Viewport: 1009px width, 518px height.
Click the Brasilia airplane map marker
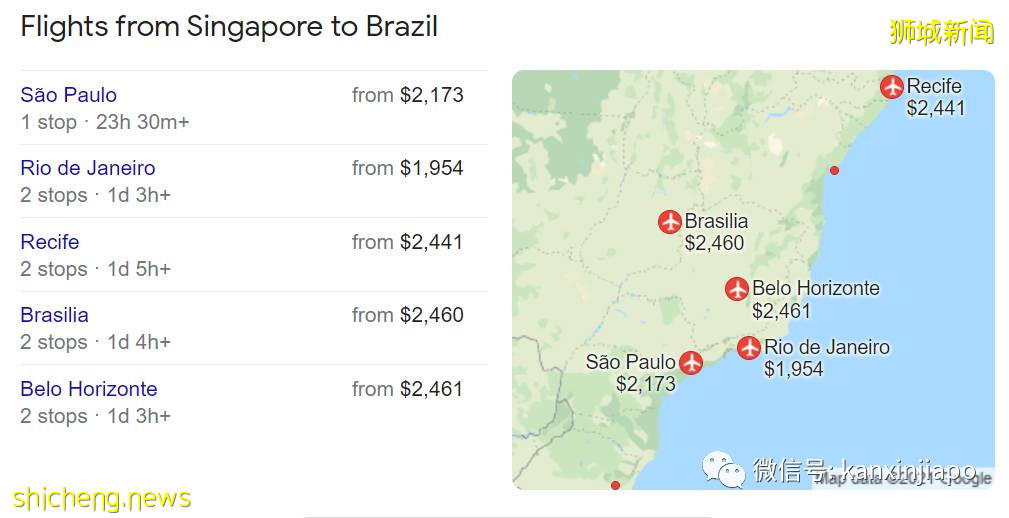[670, 222]
